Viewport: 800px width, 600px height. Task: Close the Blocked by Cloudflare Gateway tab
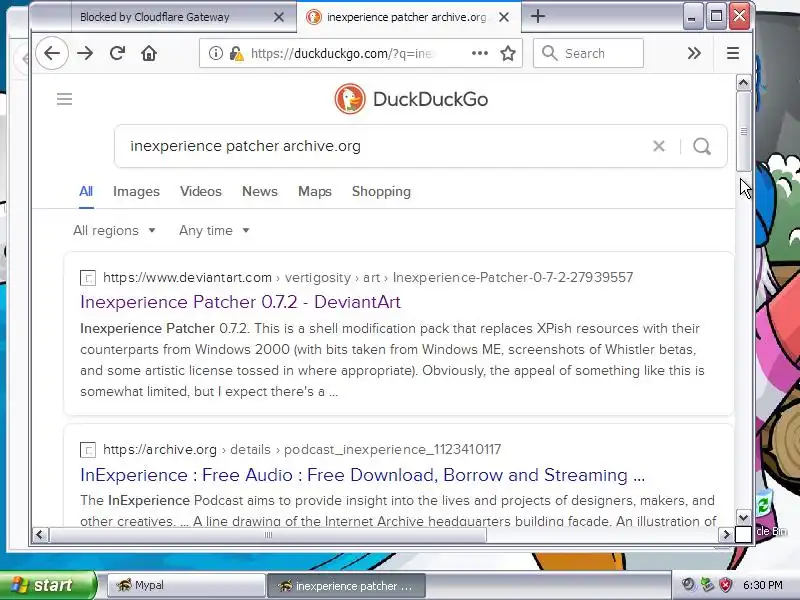click(x=279, y=17)
